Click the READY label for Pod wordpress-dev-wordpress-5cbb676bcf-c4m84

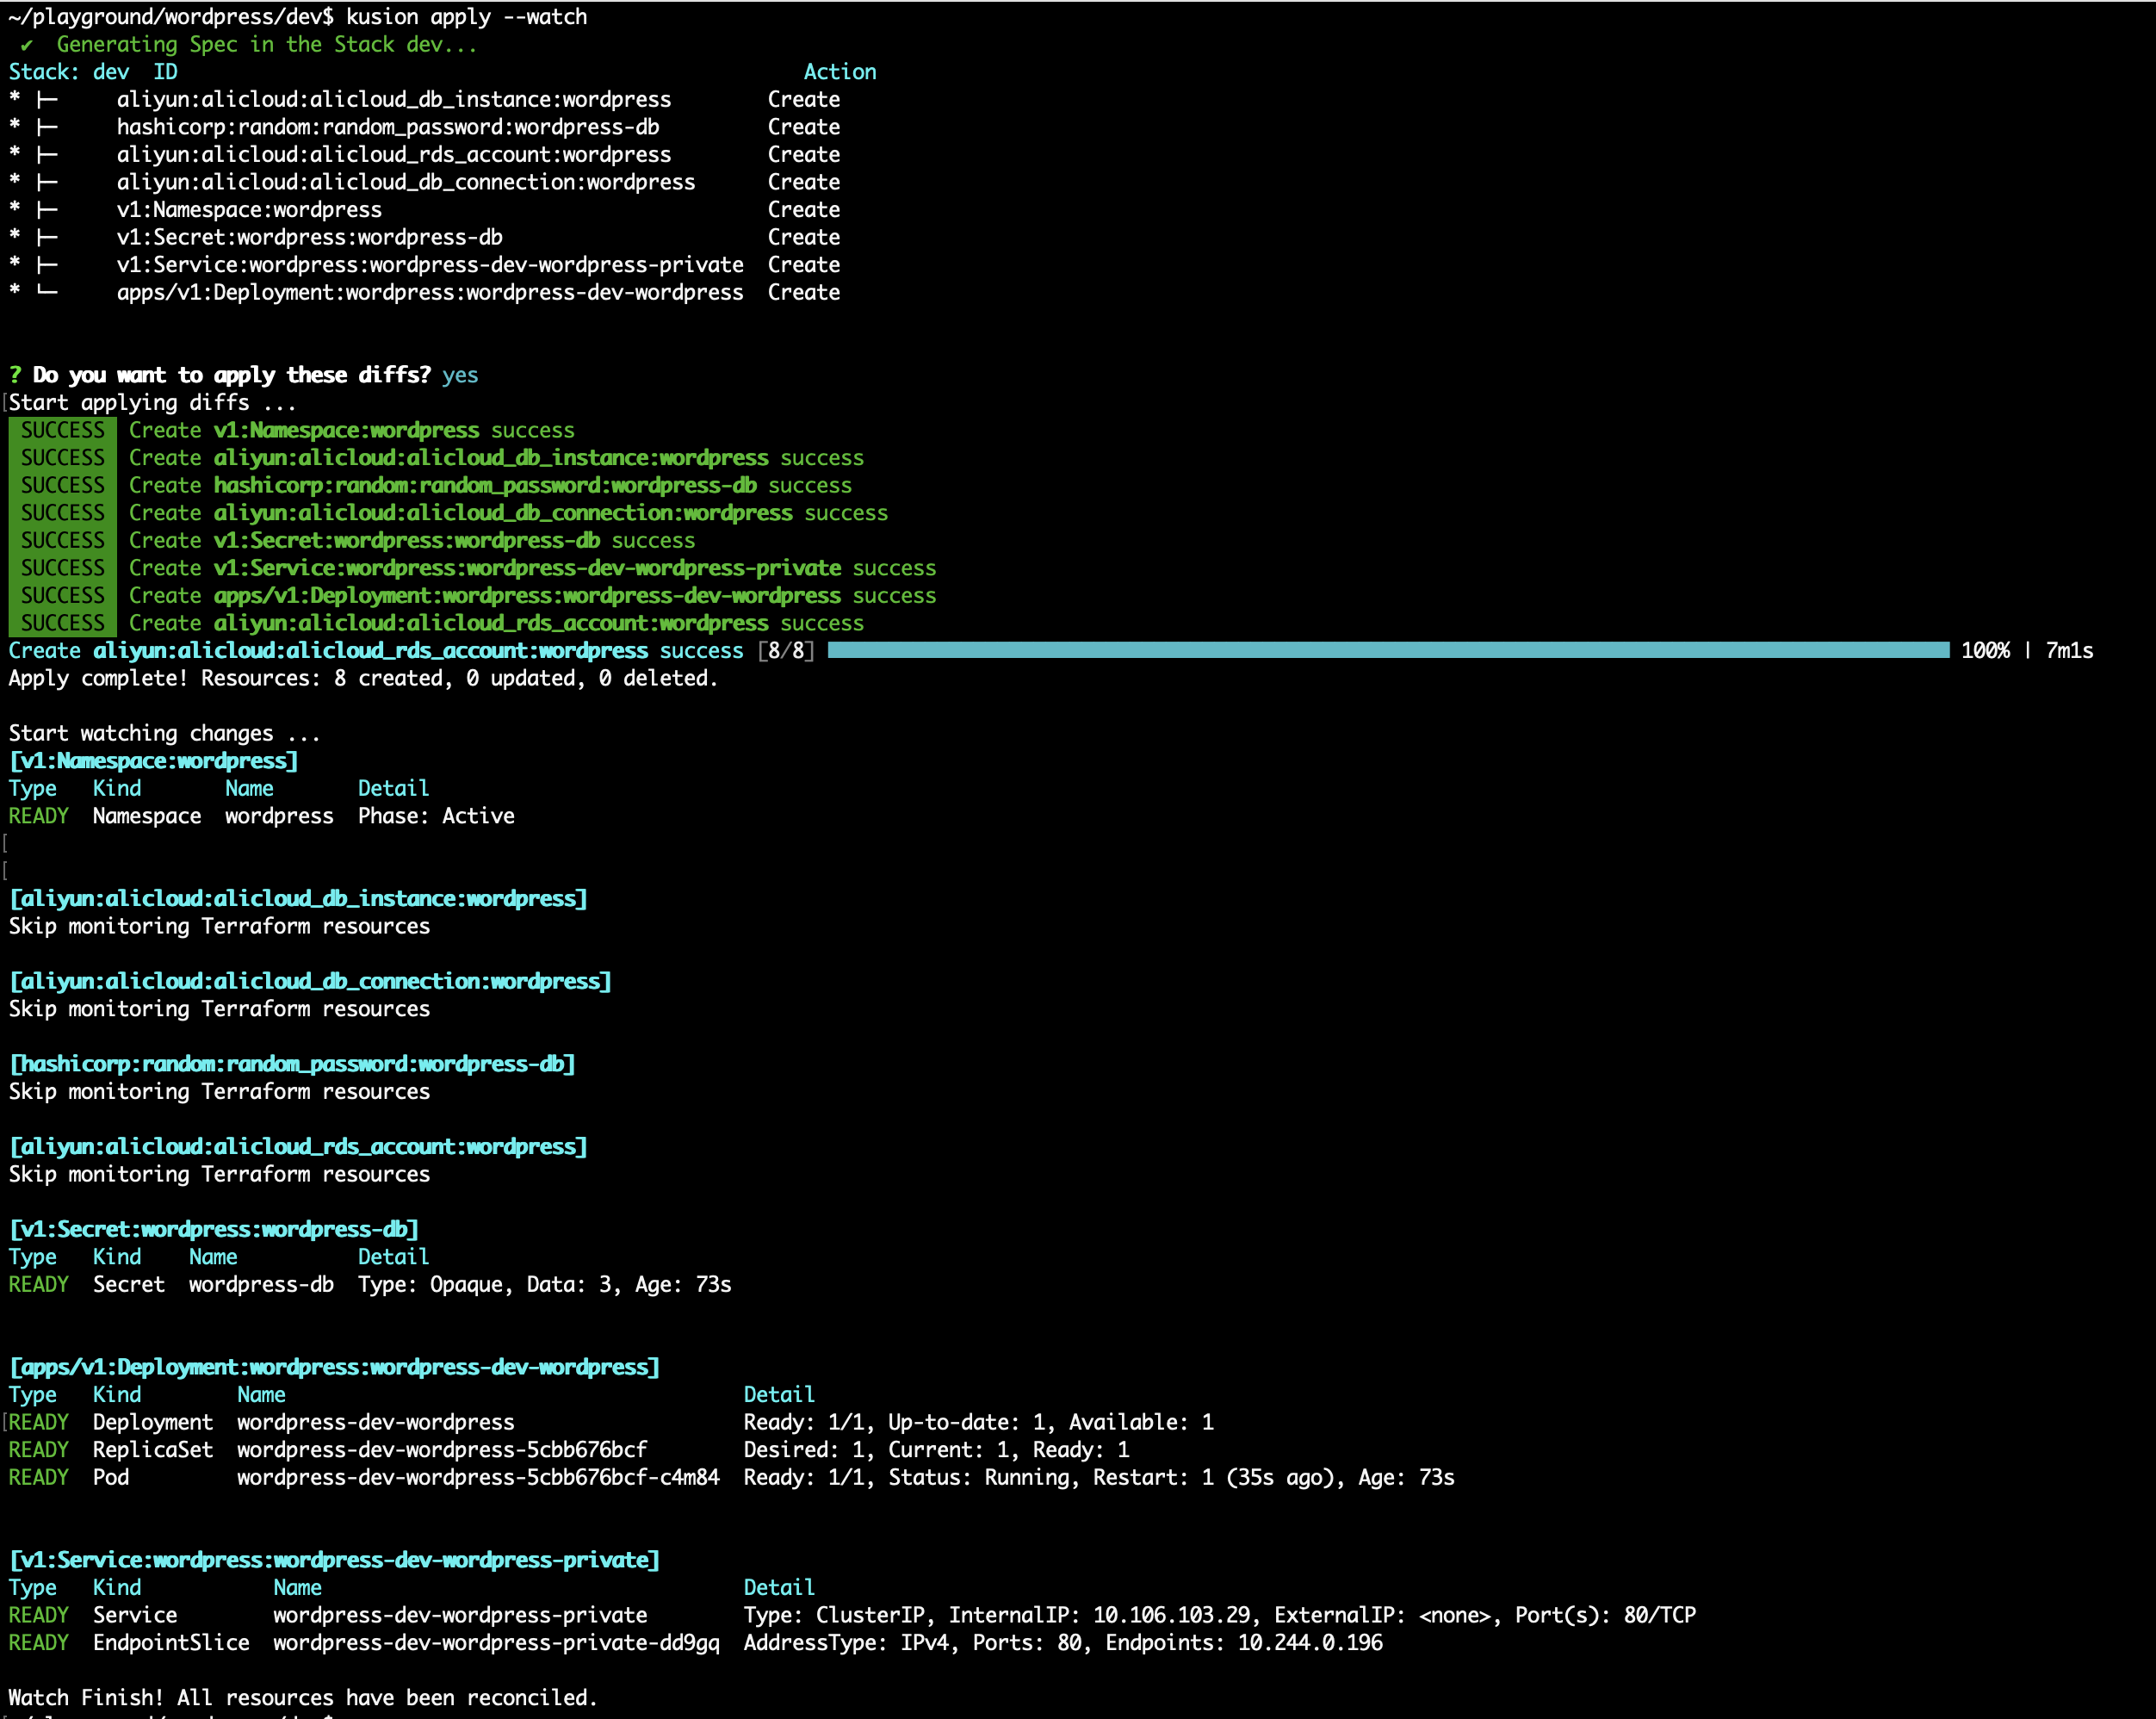pyautogui.click(x=38, y=1477)
